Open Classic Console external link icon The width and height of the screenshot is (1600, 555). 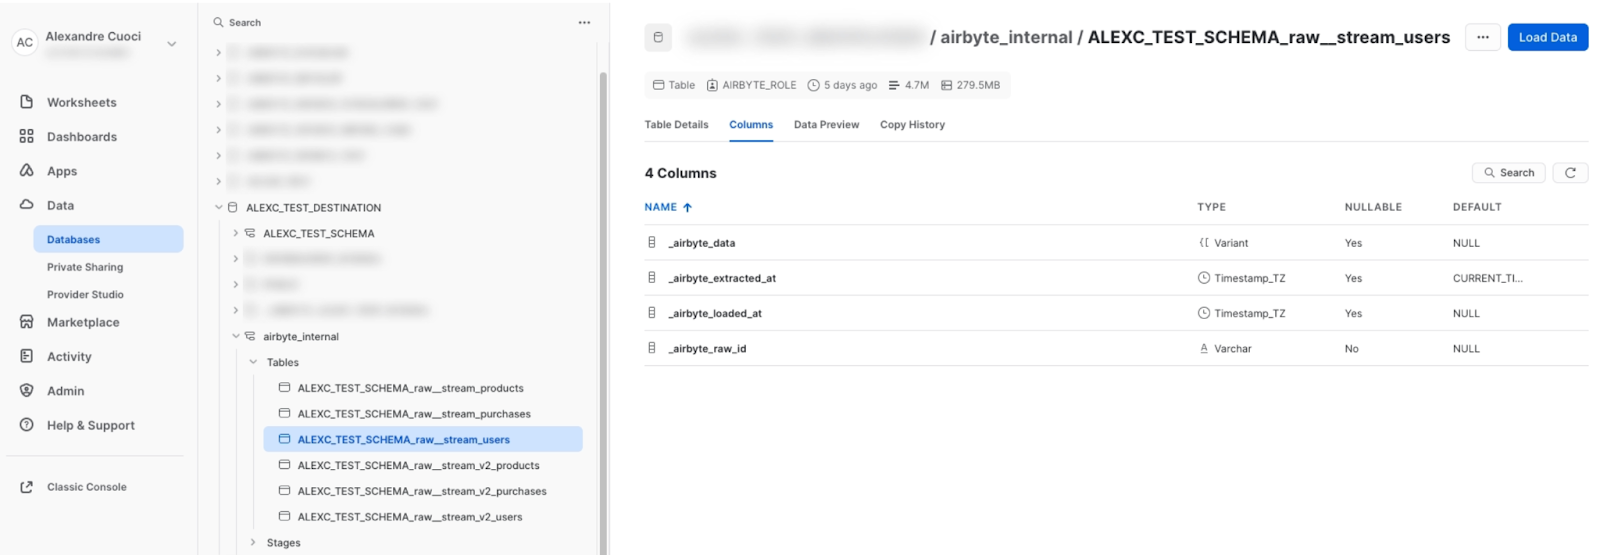pyautogui.click(x=27, y=487)
